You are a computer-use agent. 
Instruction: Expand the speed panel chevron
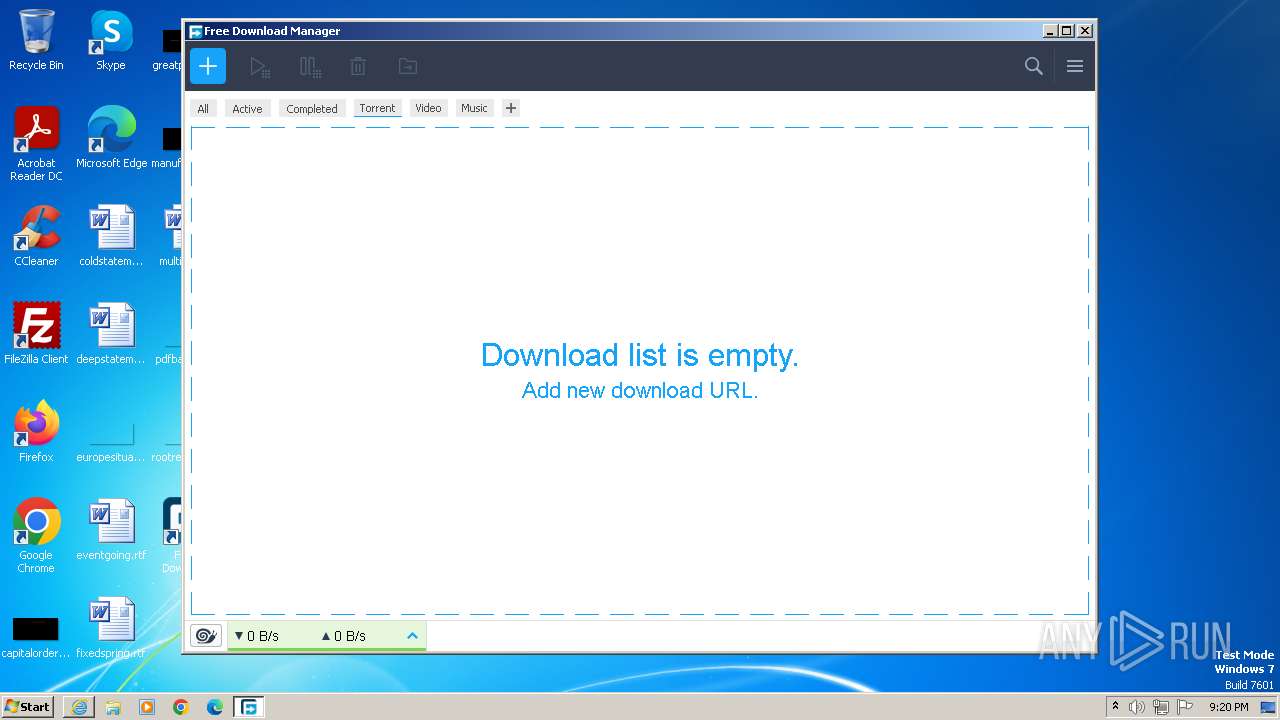pos(412,636)
